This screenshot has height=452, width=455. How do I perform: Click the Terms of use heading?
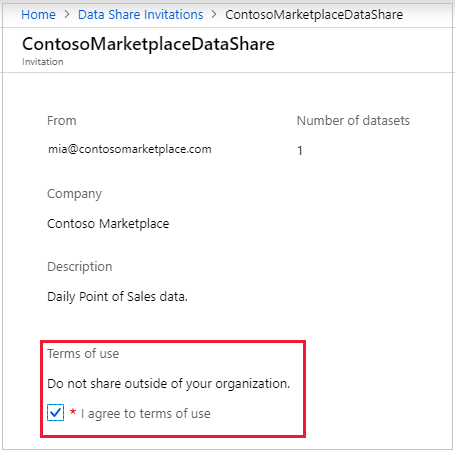83,354
